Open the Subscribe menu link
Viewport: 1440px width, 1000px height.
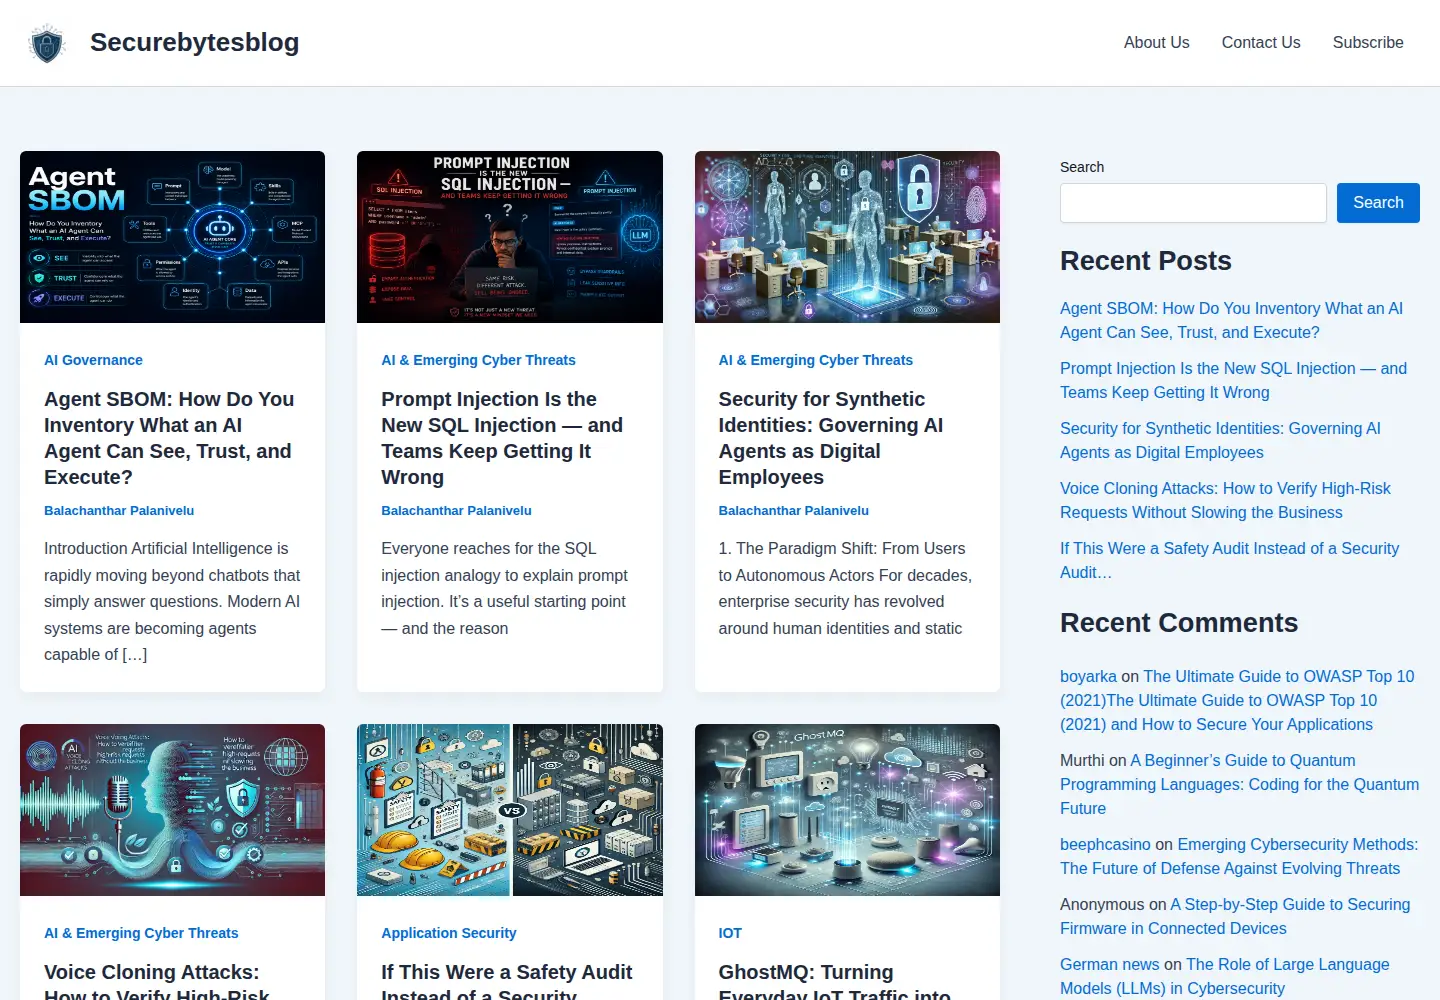coord(1368,42)
